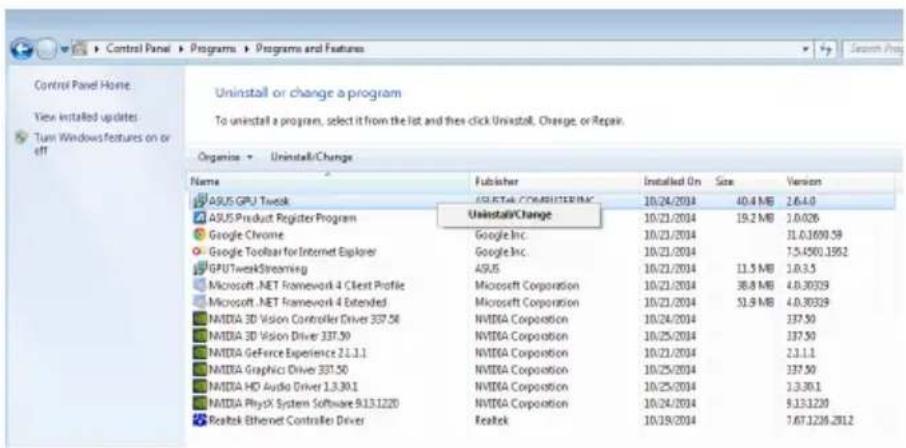906x448 pixels.
Task: Click the 19.2 MB size cell
Action: tap(754, 219)
